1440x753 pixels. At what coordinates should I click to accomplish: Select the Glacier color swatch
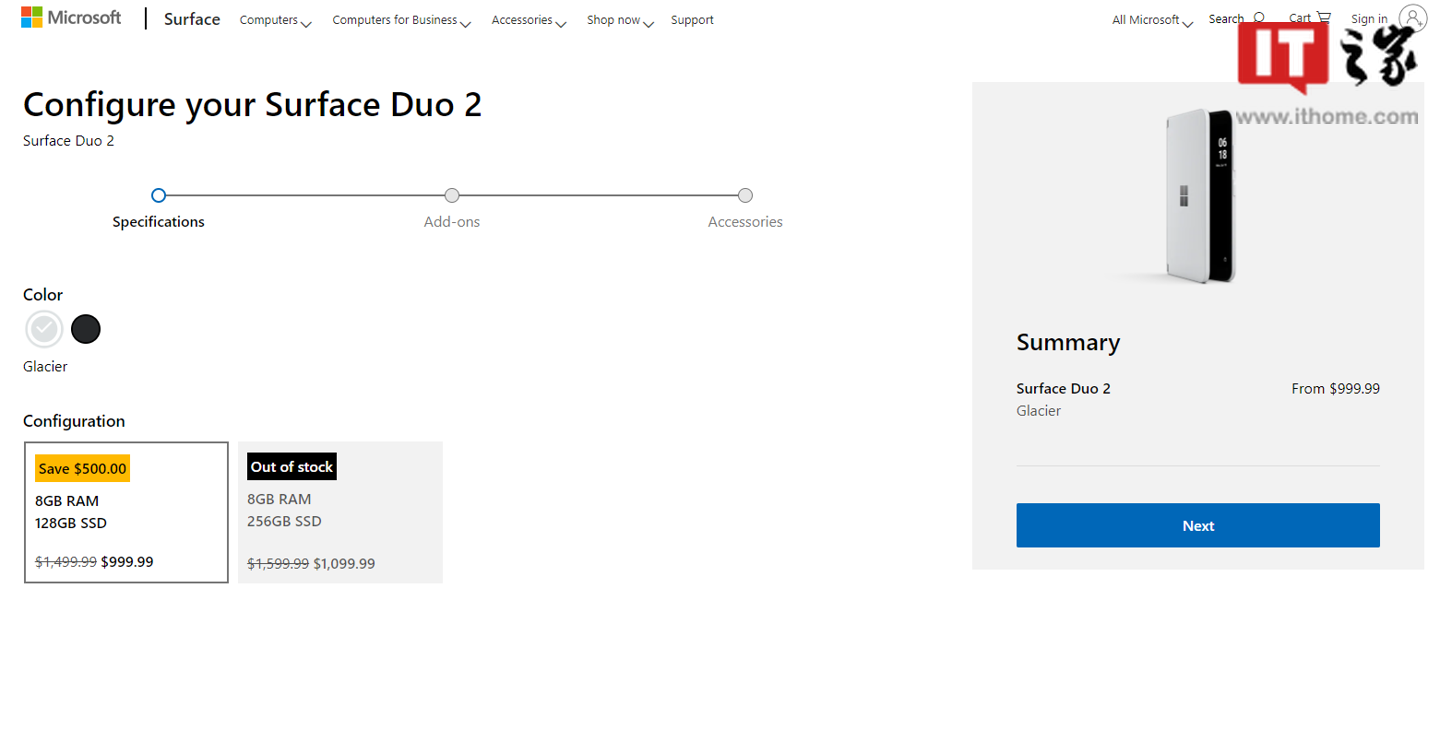tap(44, 329)
